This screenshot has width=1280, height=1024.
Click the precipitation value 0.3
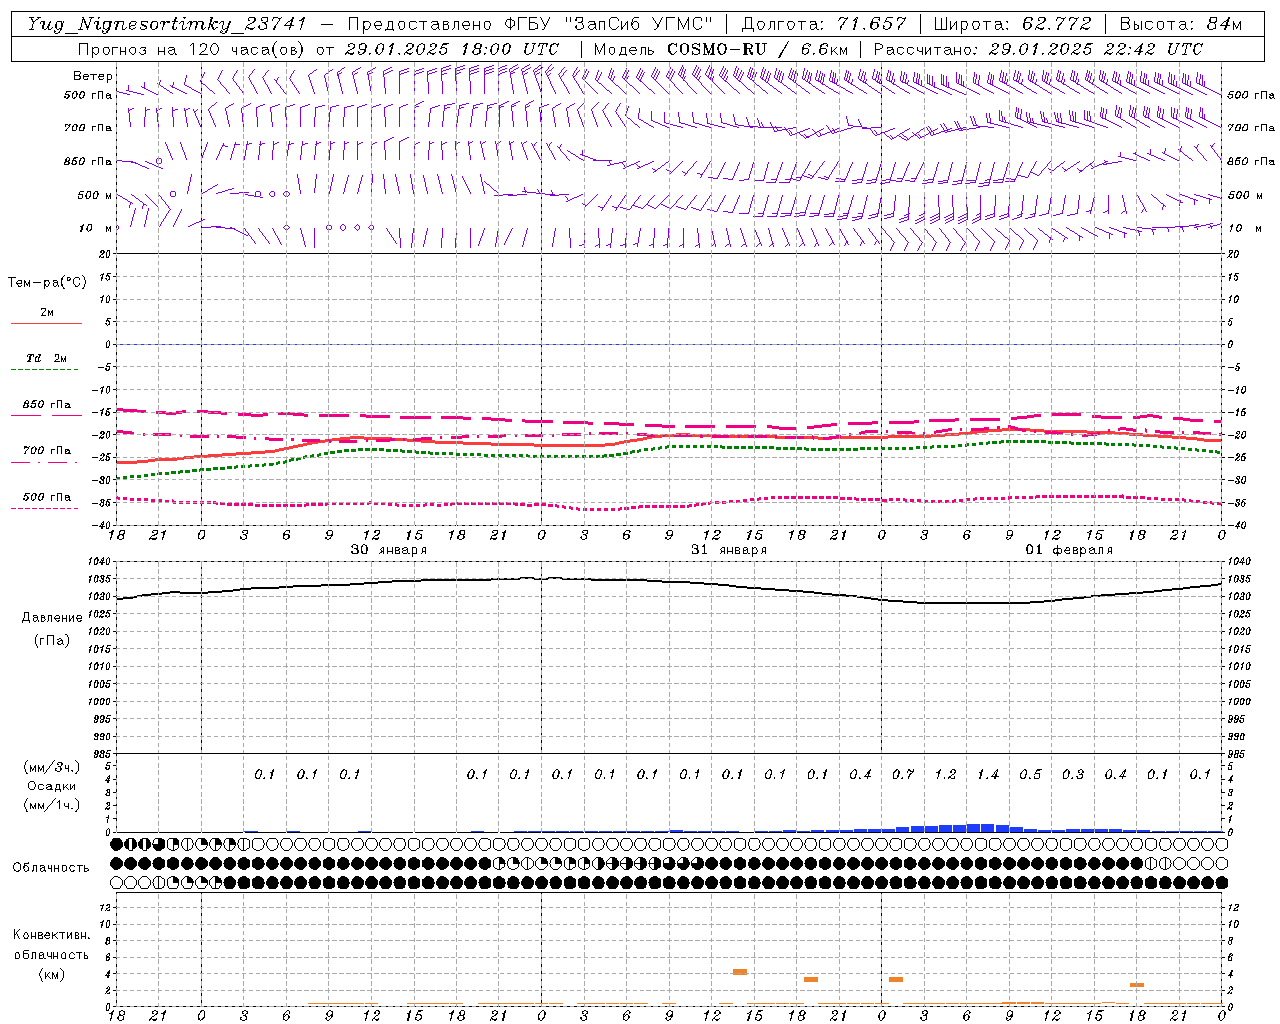pyautogui.click(x=1073, y=774)
